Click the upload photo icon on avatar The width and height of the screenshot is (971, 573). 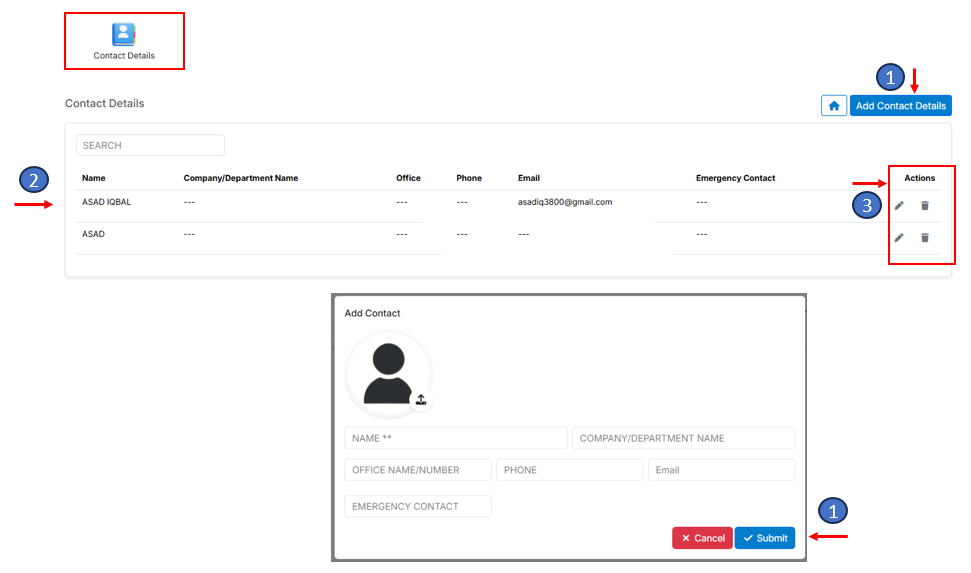421,399
